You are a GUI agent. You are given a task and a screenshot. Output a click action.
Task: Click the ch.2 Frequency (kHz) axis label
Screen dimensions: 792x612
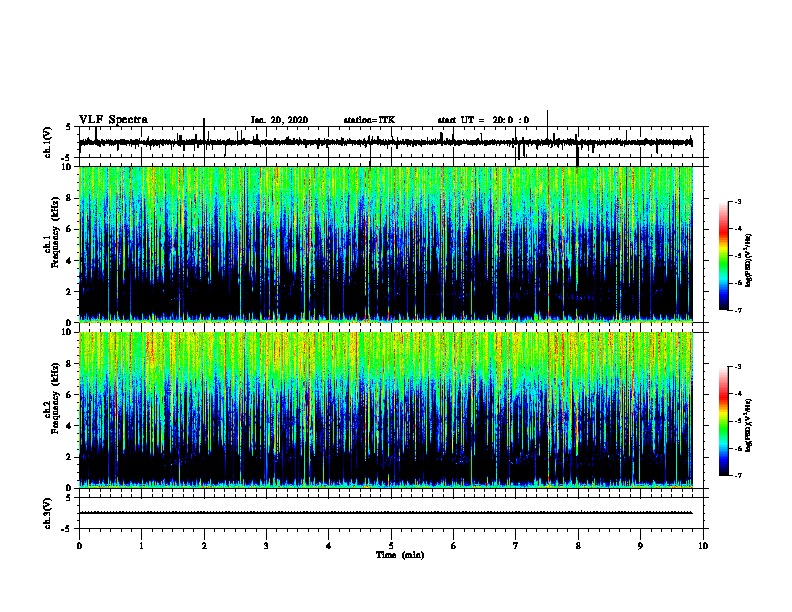pyautogui.click(x=52, y=399)
